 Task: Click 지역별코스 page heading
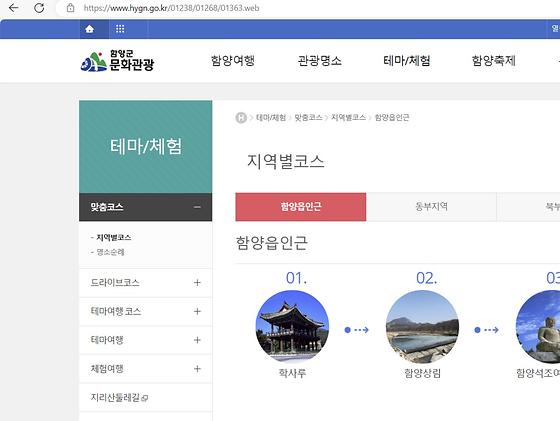coord(285,161)
